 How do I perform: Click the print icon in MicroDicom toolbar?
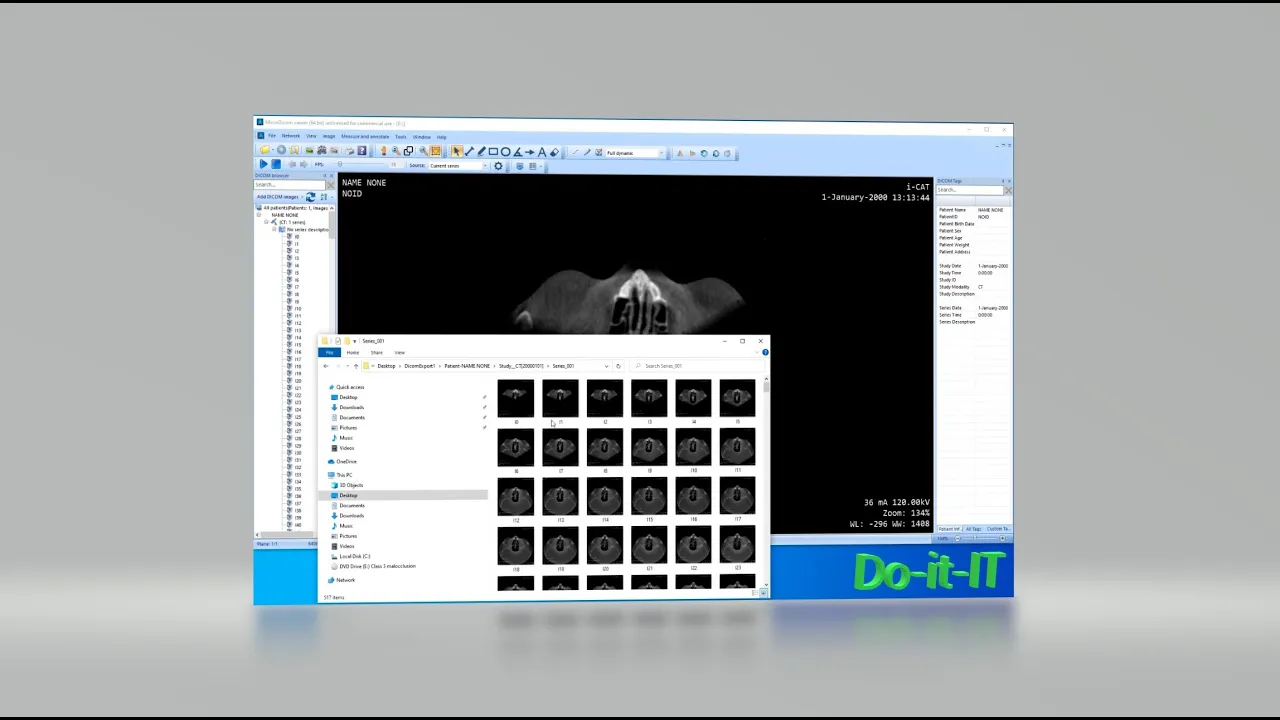[x=349, y=151]
